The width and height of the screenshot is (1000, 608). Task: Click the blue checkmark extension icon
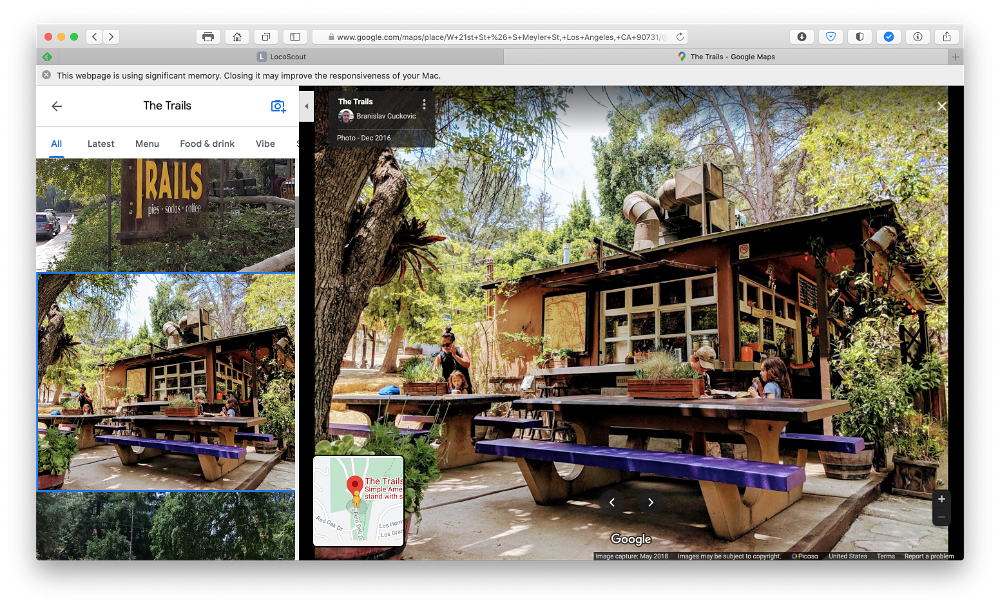tap(888, 37)
